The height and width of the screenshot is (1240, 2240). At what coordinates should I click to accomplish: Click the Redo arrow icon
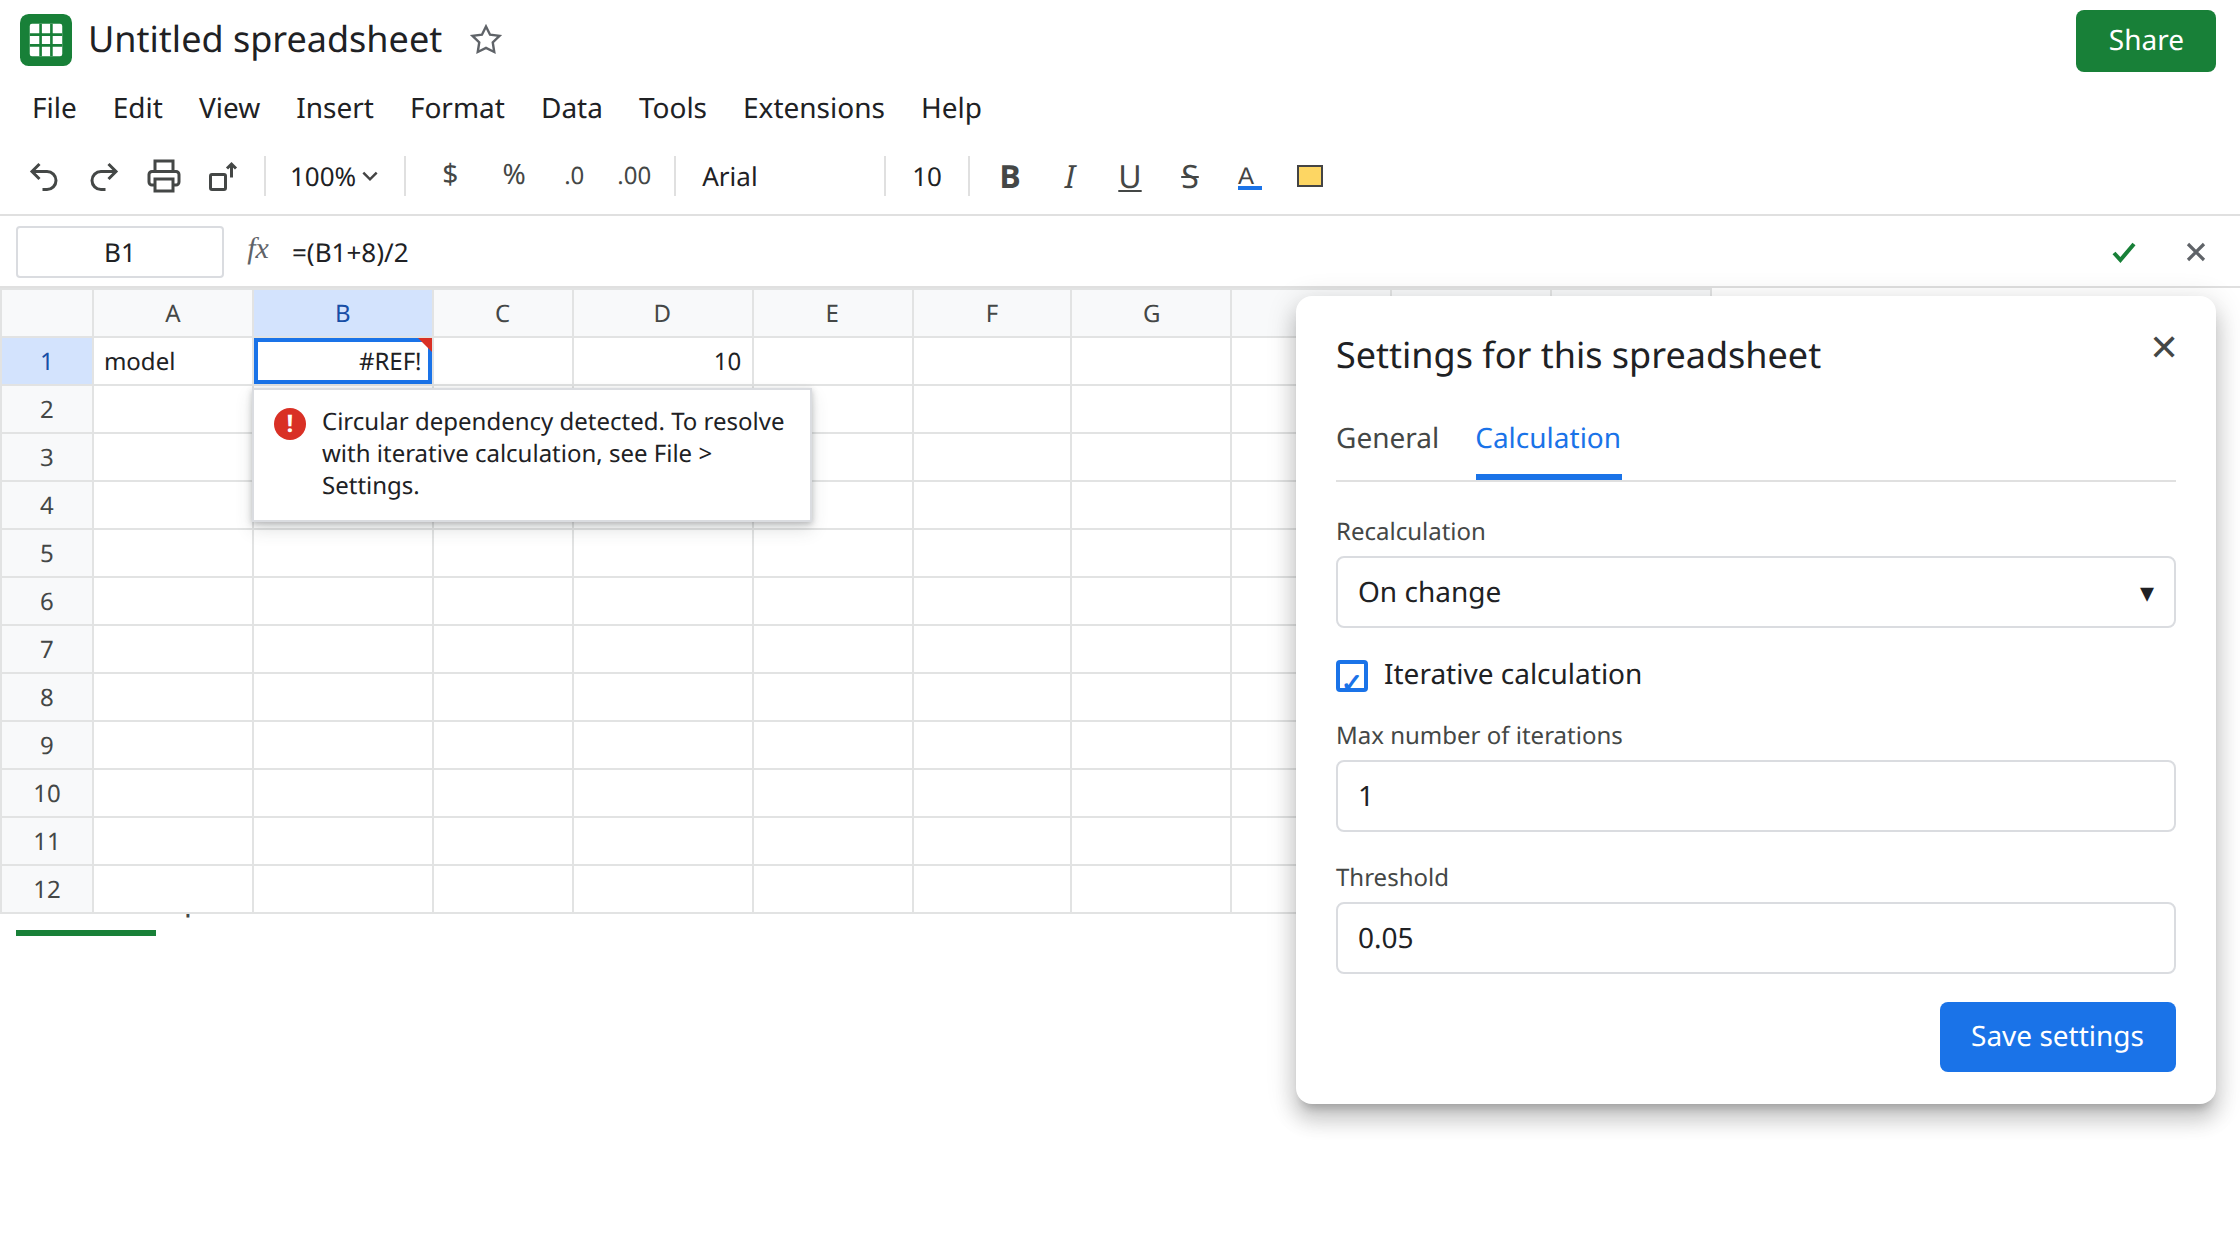[104, 177]
